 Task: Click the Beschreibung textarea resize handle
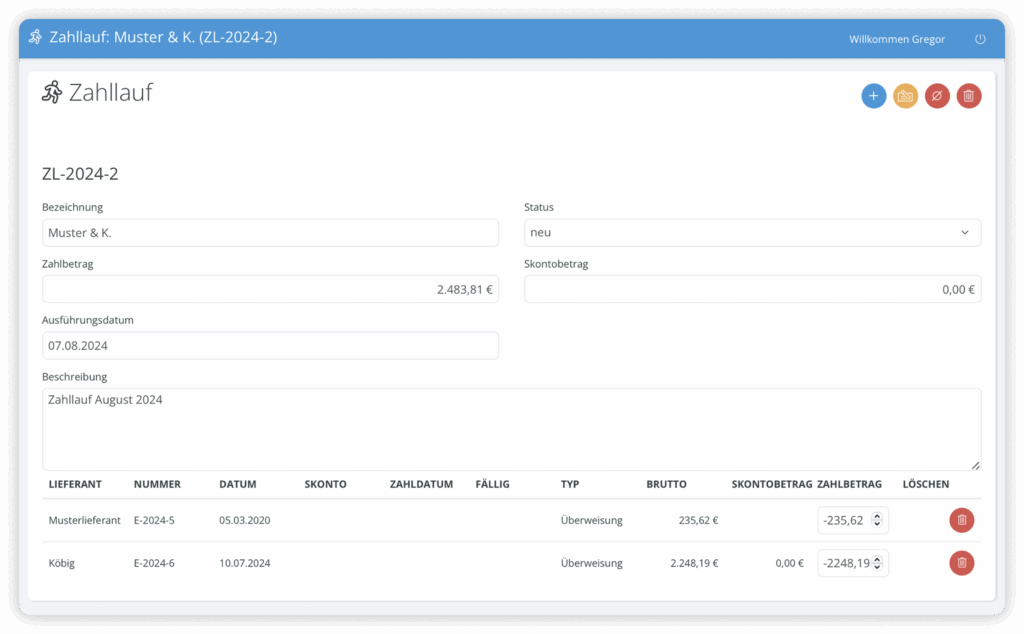coord(975,465)
